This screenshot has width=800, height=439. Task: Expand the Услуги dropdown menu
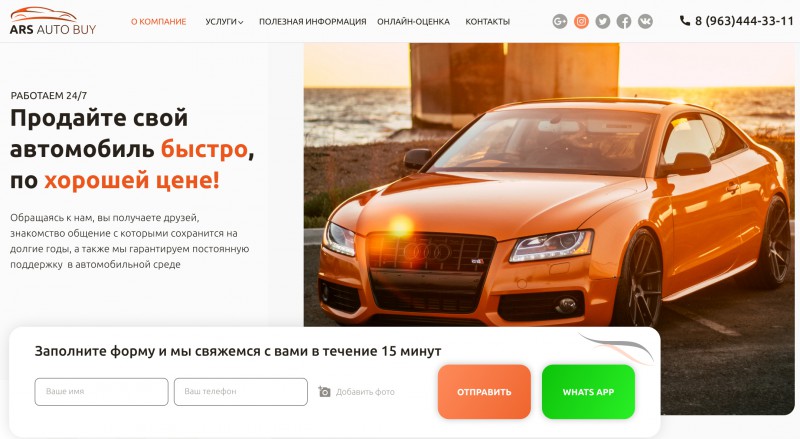(x=224, y=21)
